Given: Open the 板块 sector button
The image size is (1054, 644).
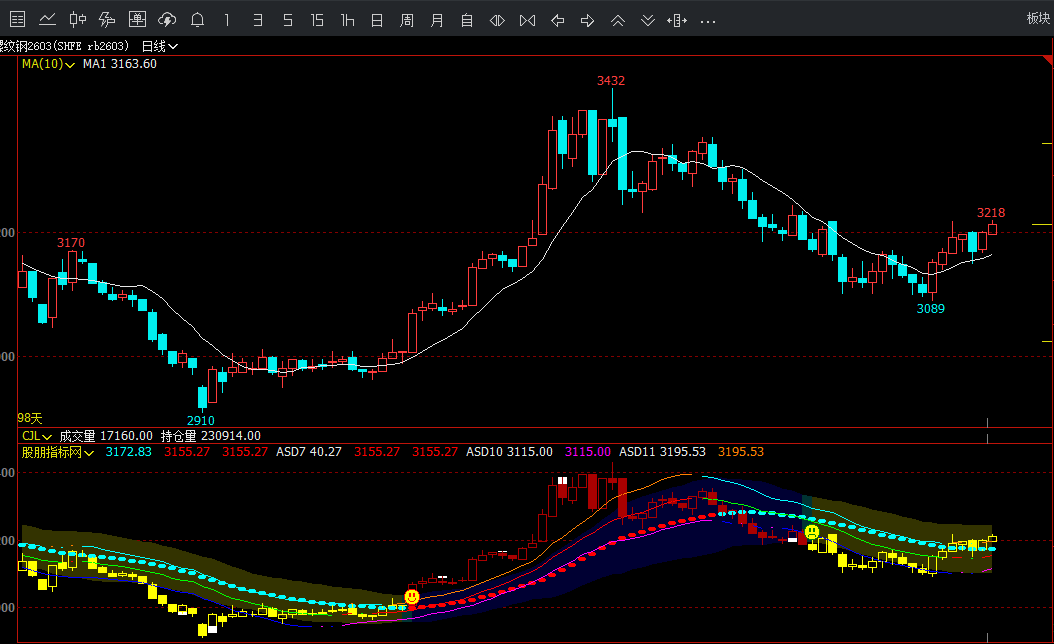Looking at the screenshot, I should tap(1039, 19).
